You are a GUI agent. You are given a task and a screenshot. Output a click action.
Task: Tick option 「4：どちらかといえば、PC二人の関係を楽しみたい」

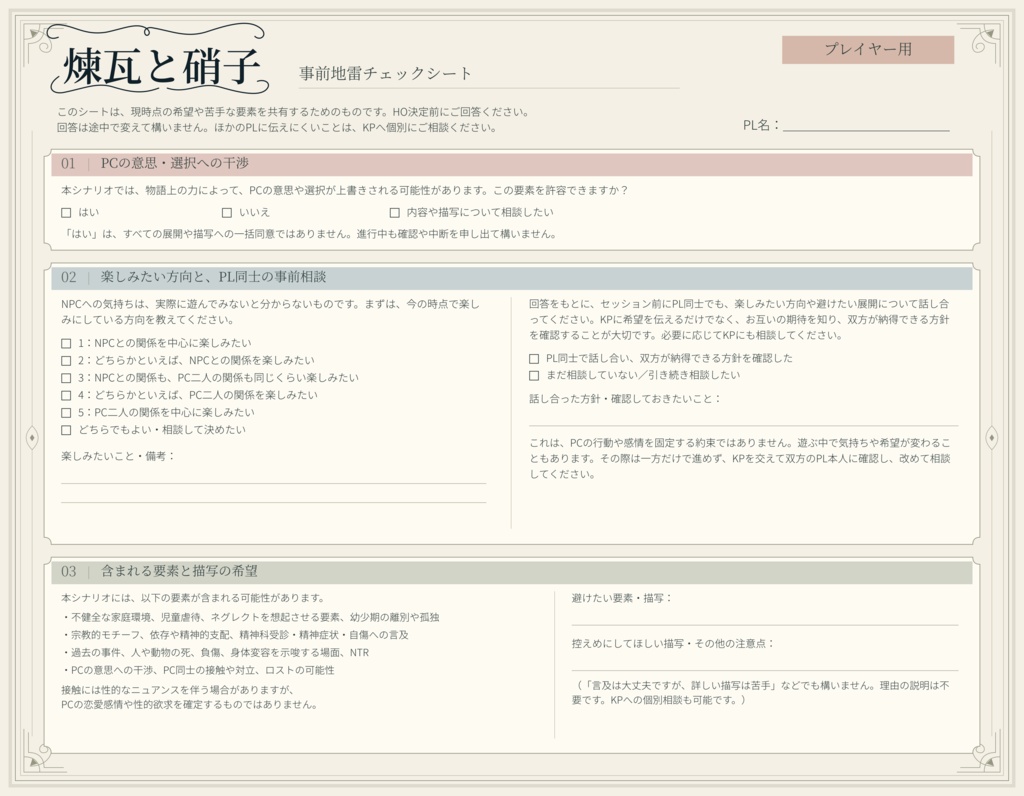coord(66,396)
